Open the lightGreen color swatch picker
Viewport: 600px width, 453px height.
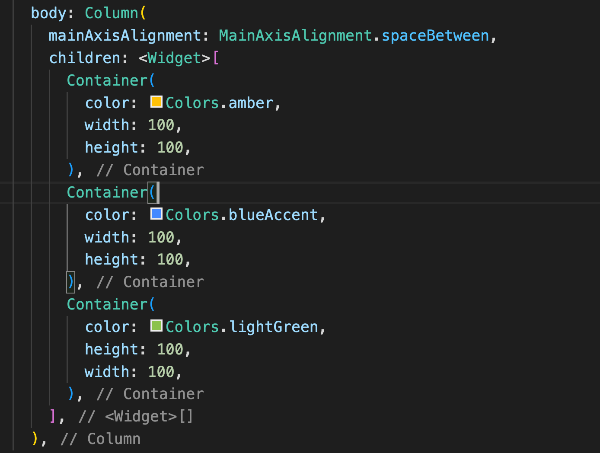point(156,326)
